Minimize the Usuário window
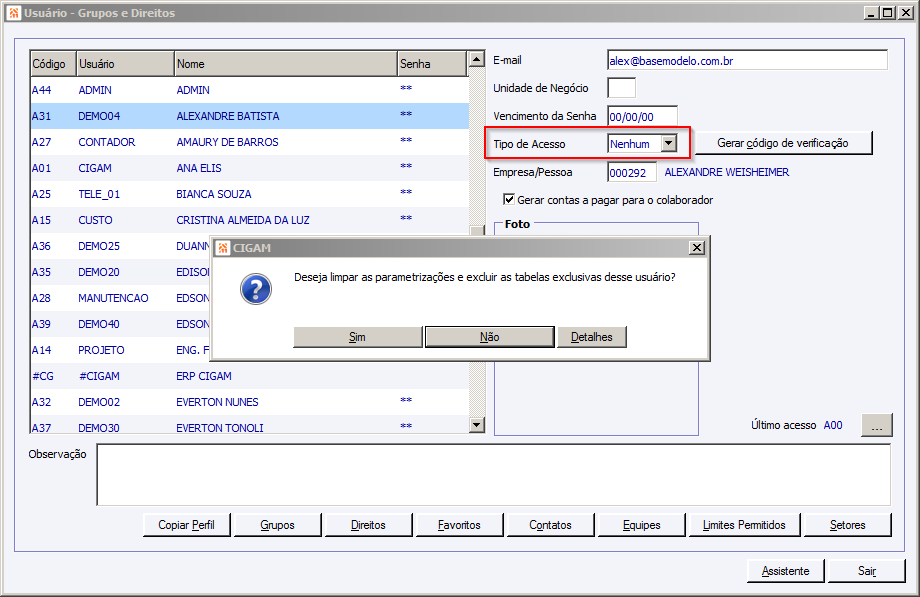This screenshot has height=597, width=920. pos(871,12)
